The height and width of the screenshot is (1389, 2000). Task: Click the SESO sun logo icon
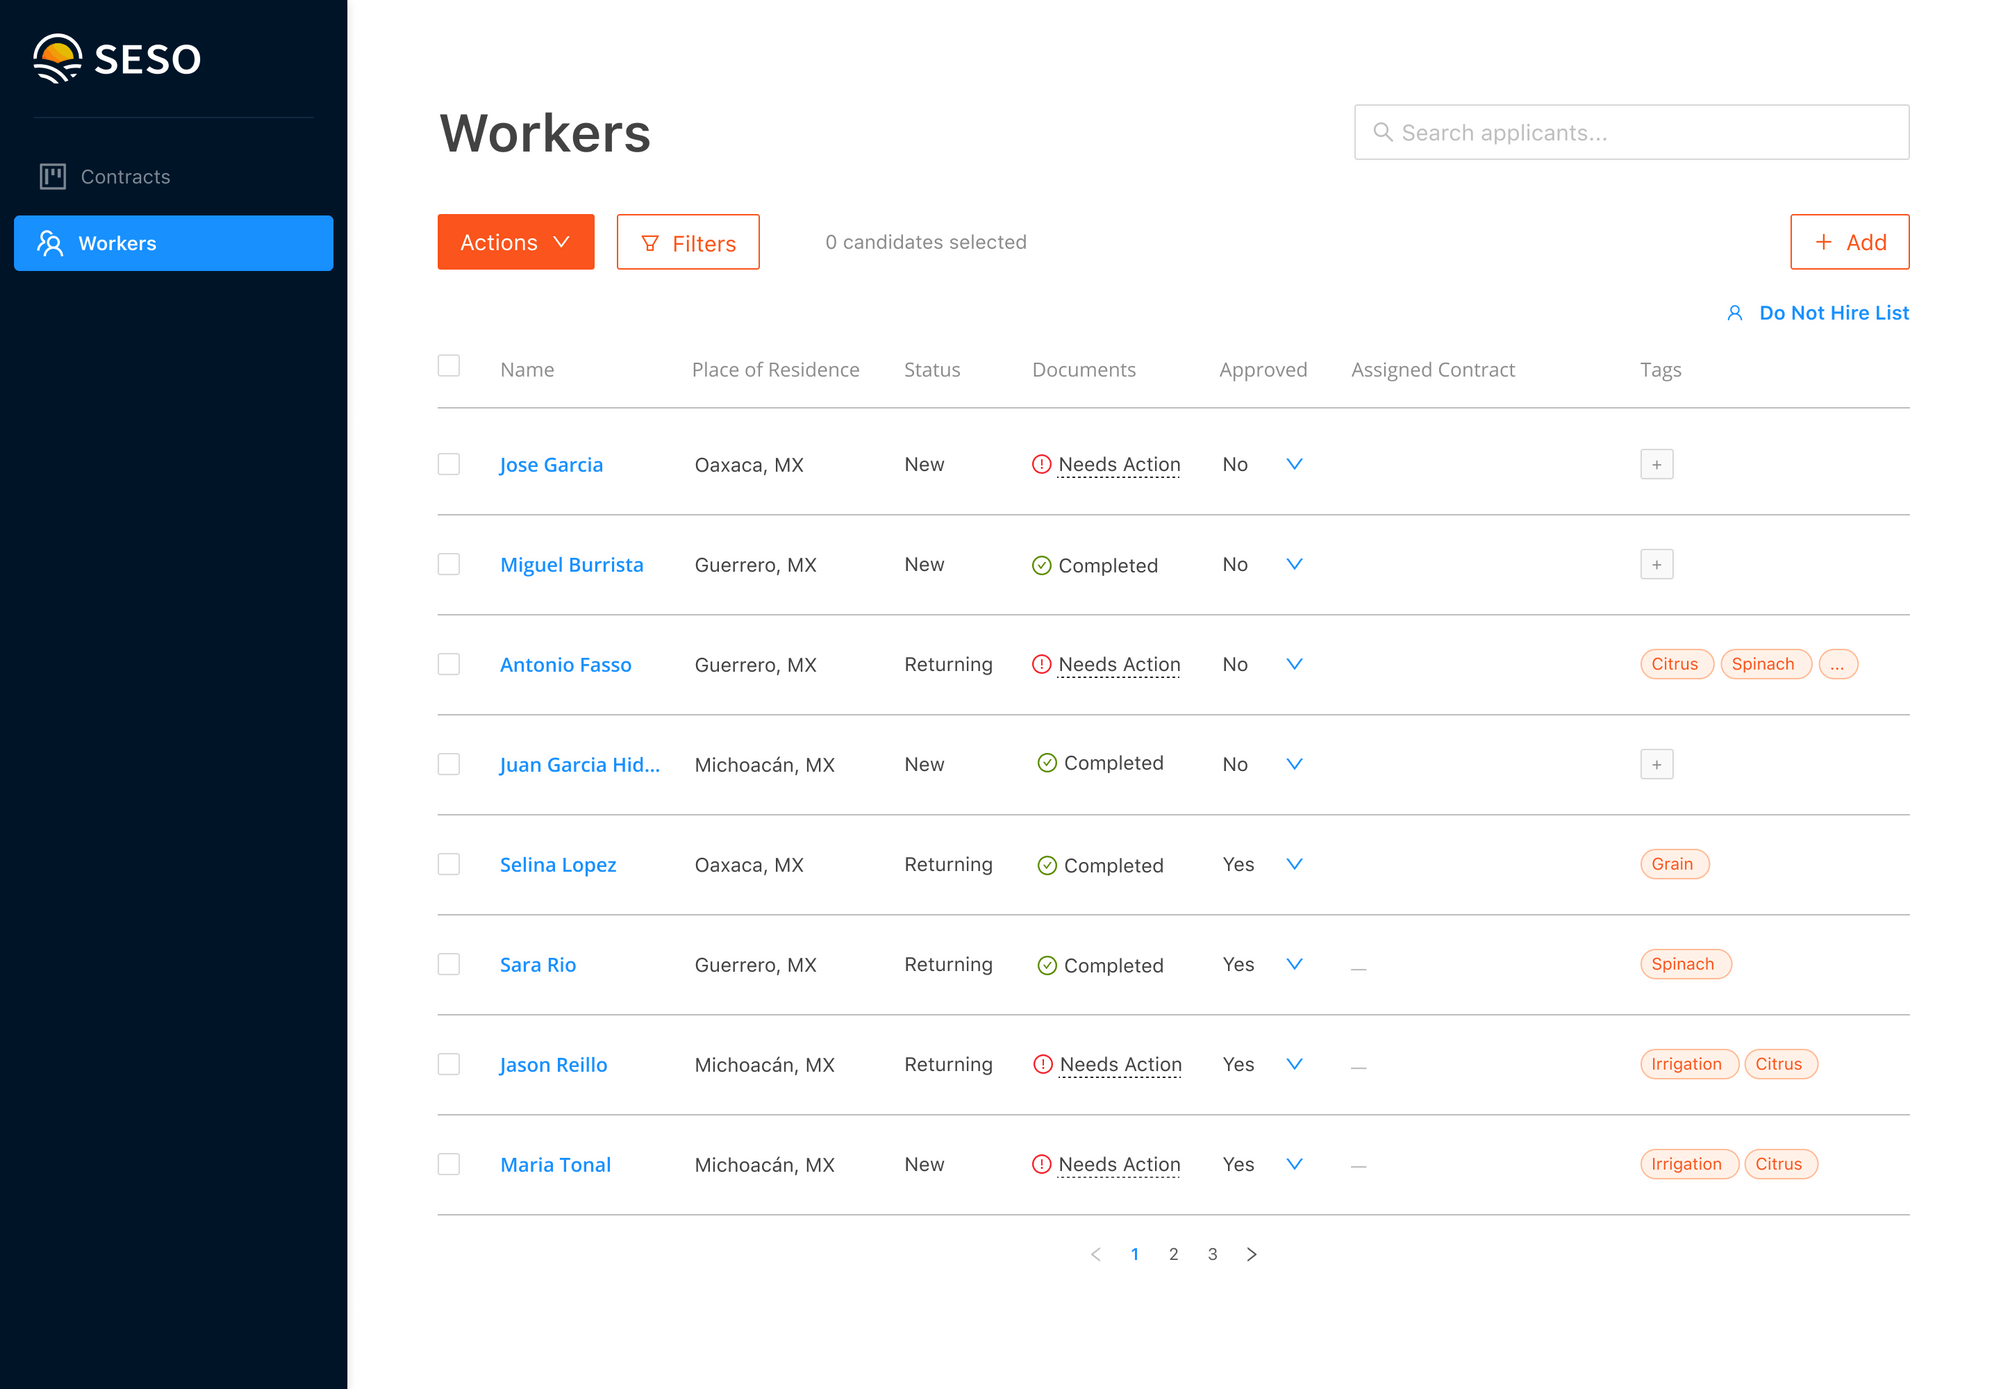[57, 59]
